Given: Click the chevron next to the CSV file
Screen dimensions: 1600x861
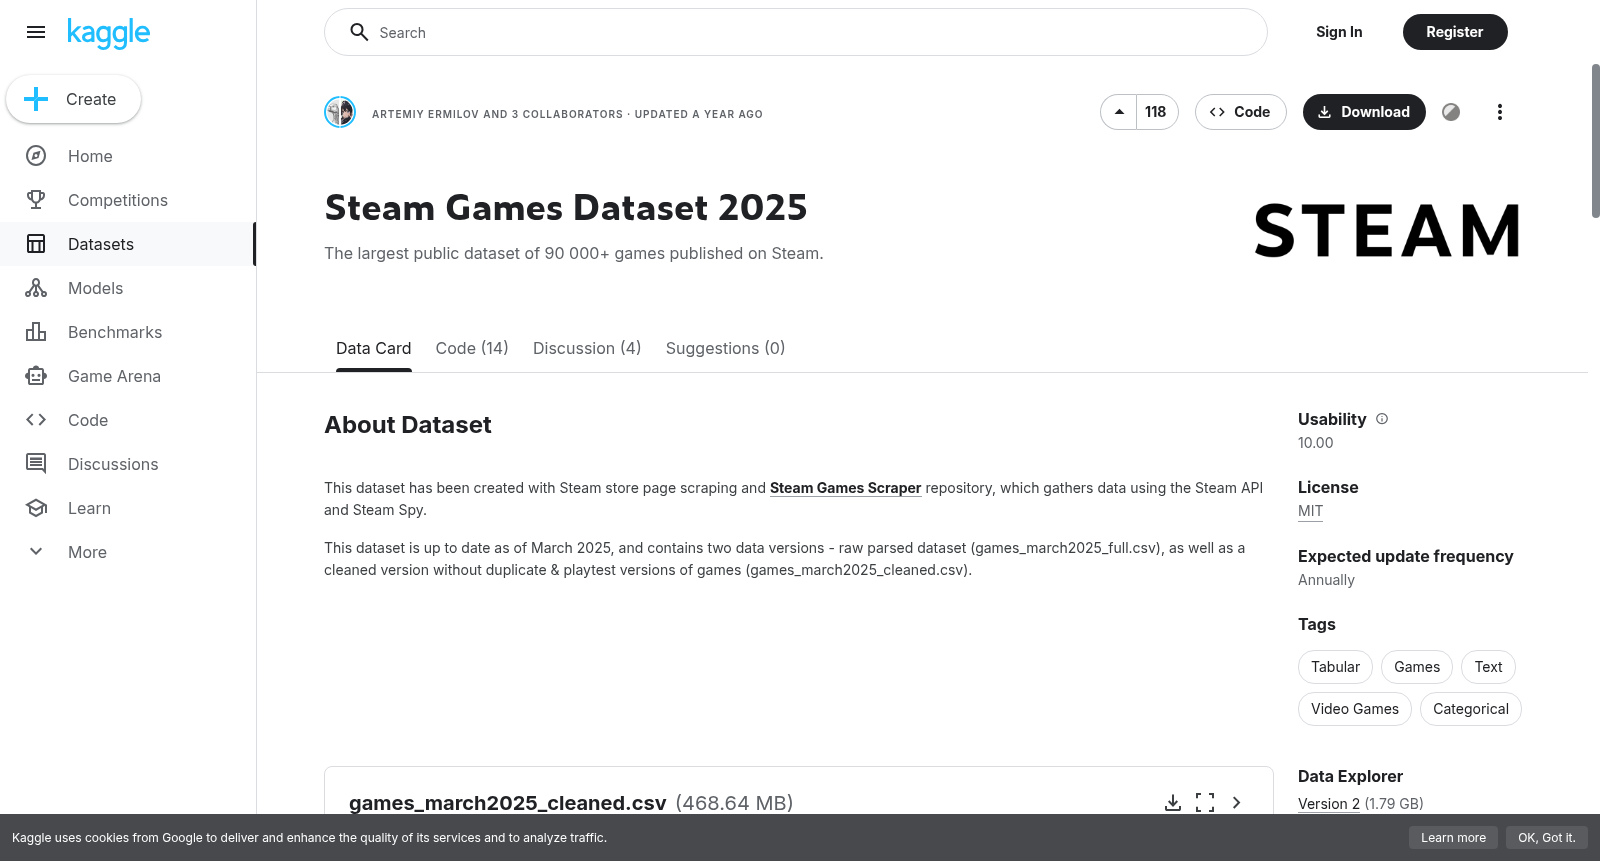Looking at the screenshot, I should click(x=1237, y=803).
